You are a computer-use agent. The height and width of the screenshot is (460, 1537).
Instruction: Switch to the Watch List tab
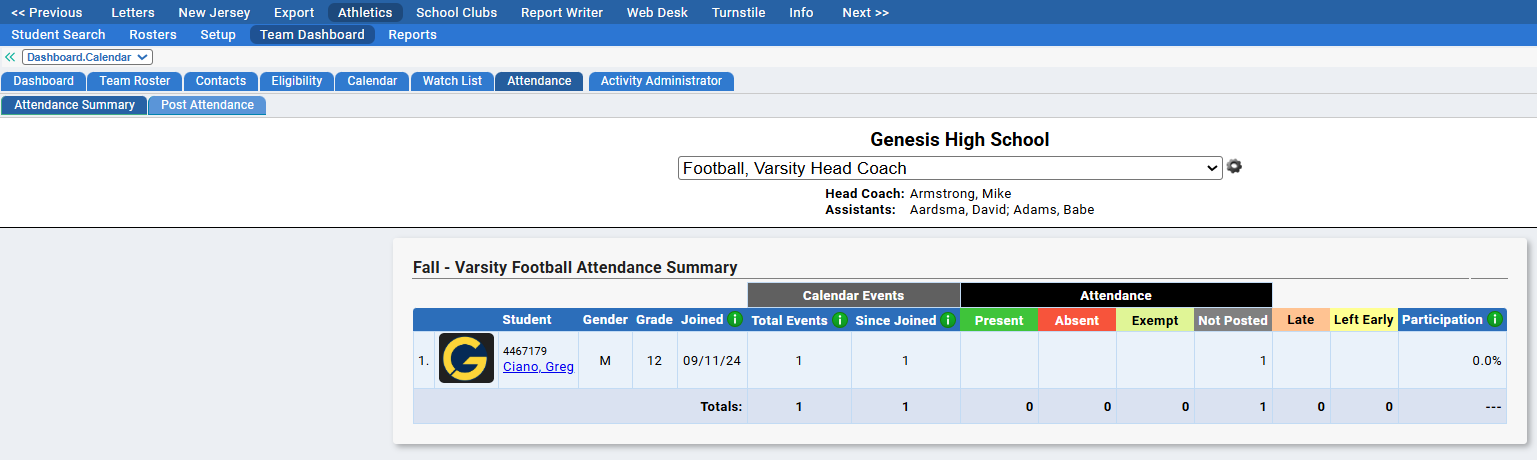click(x=452, y=81)
